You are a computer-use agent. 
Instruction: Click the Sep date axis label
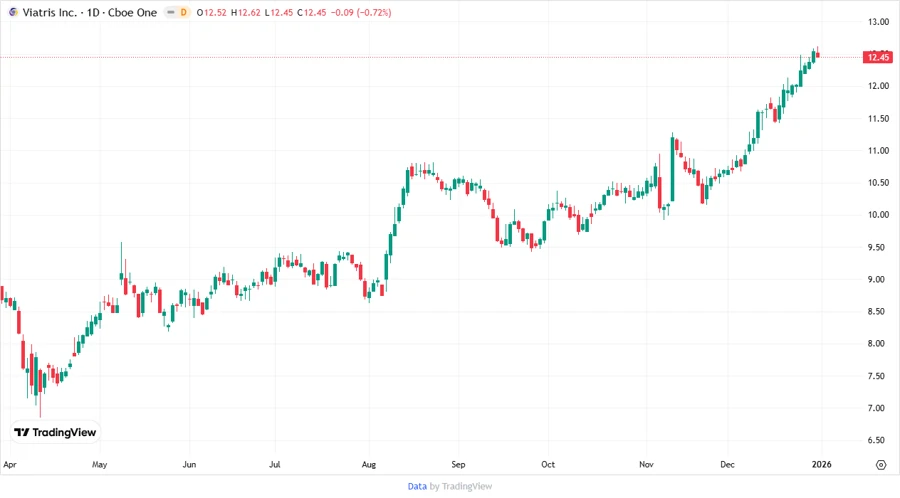458,465
